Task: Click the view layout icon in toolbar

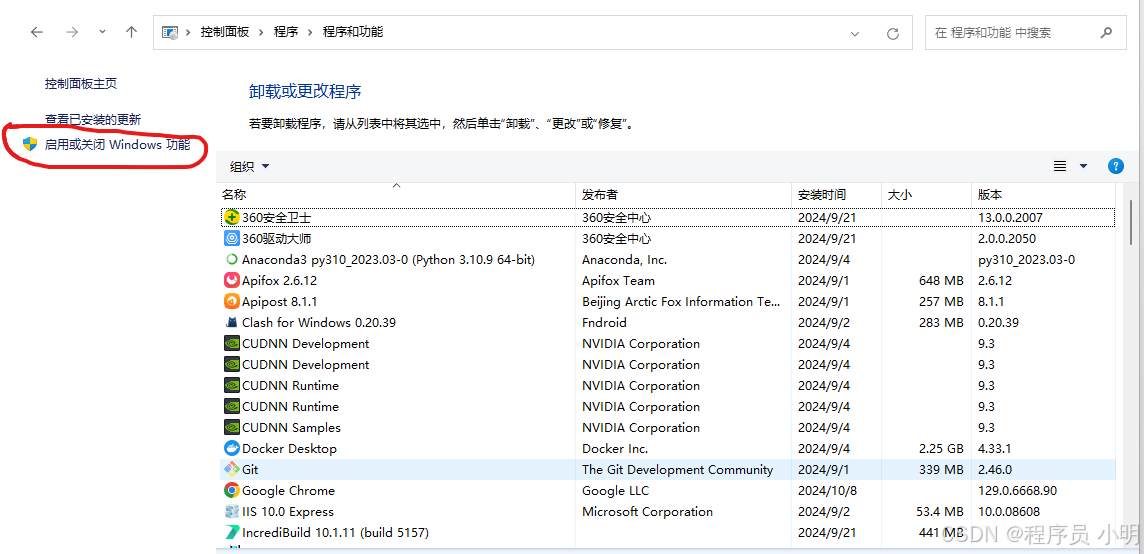Action: [1060, 166]
